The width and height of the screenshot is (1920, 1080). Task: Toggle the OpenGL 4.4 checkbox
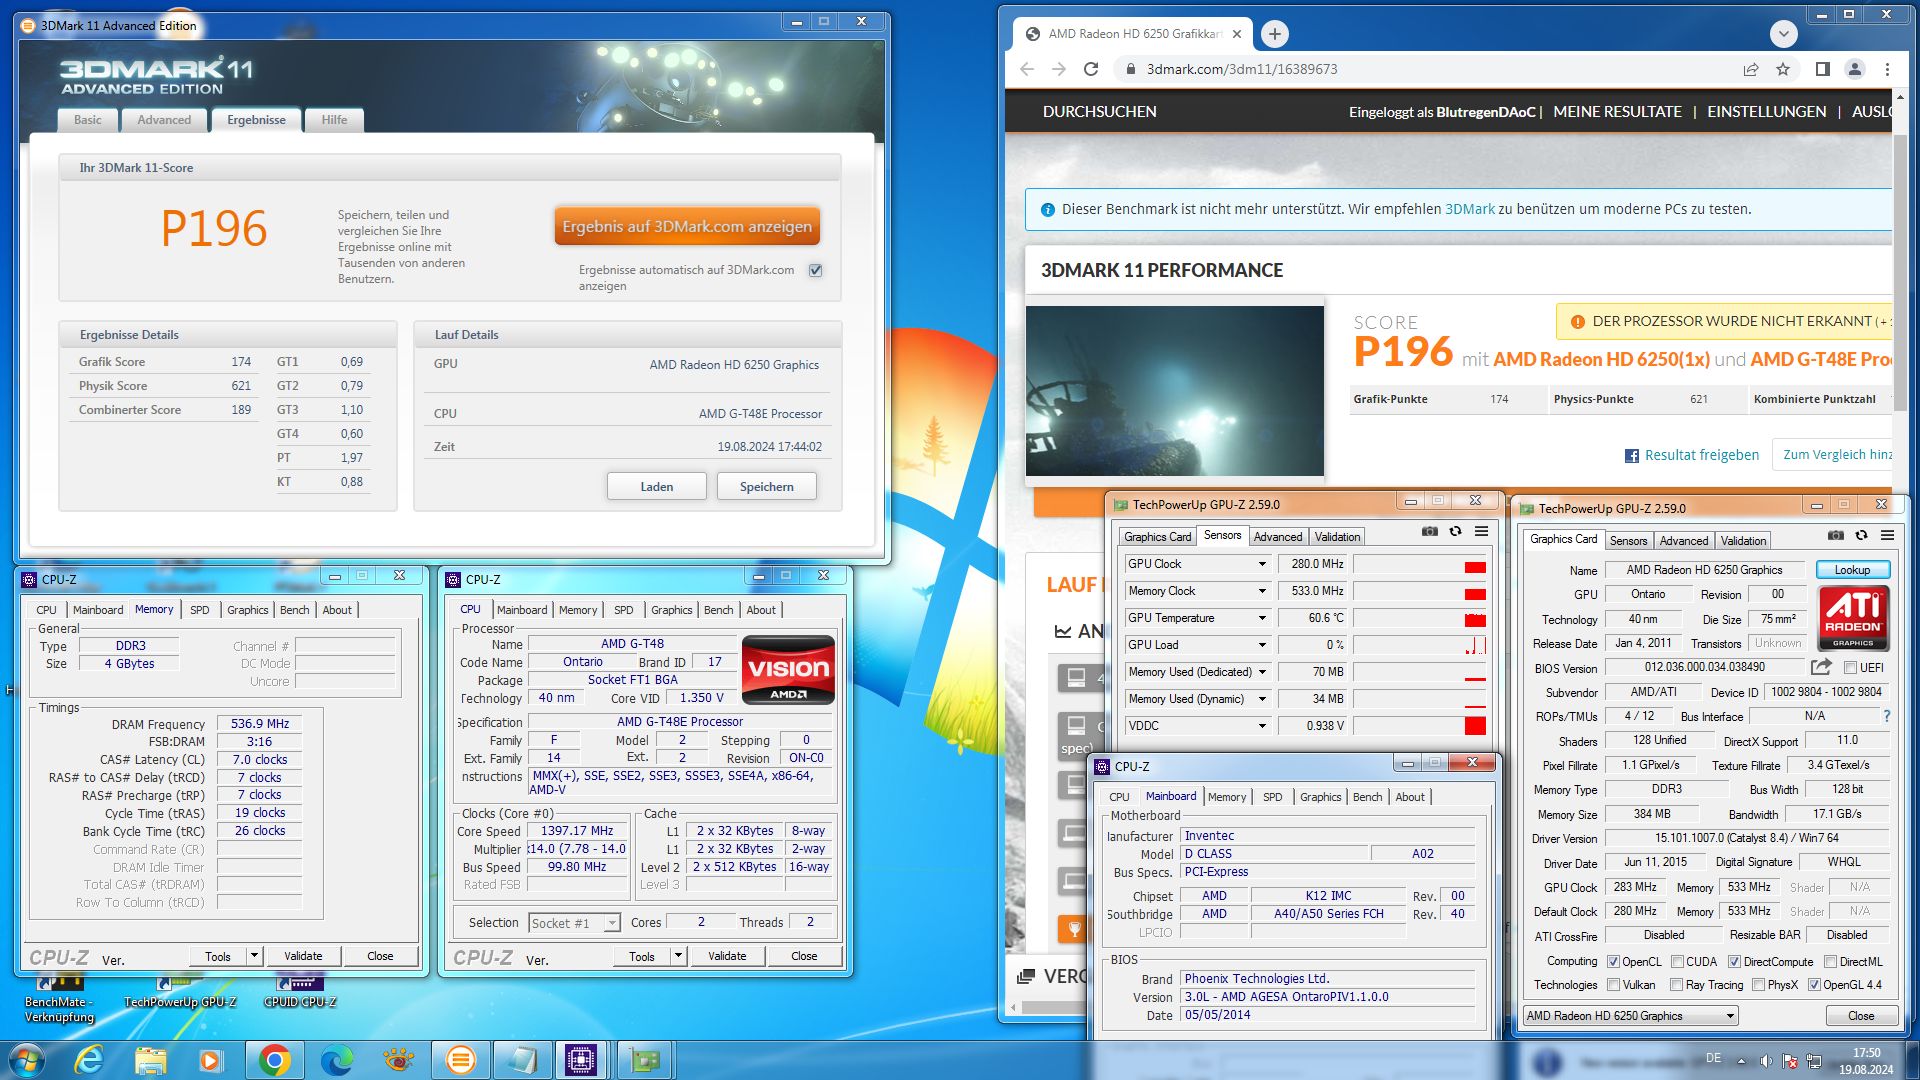[x=1814, y=985]
